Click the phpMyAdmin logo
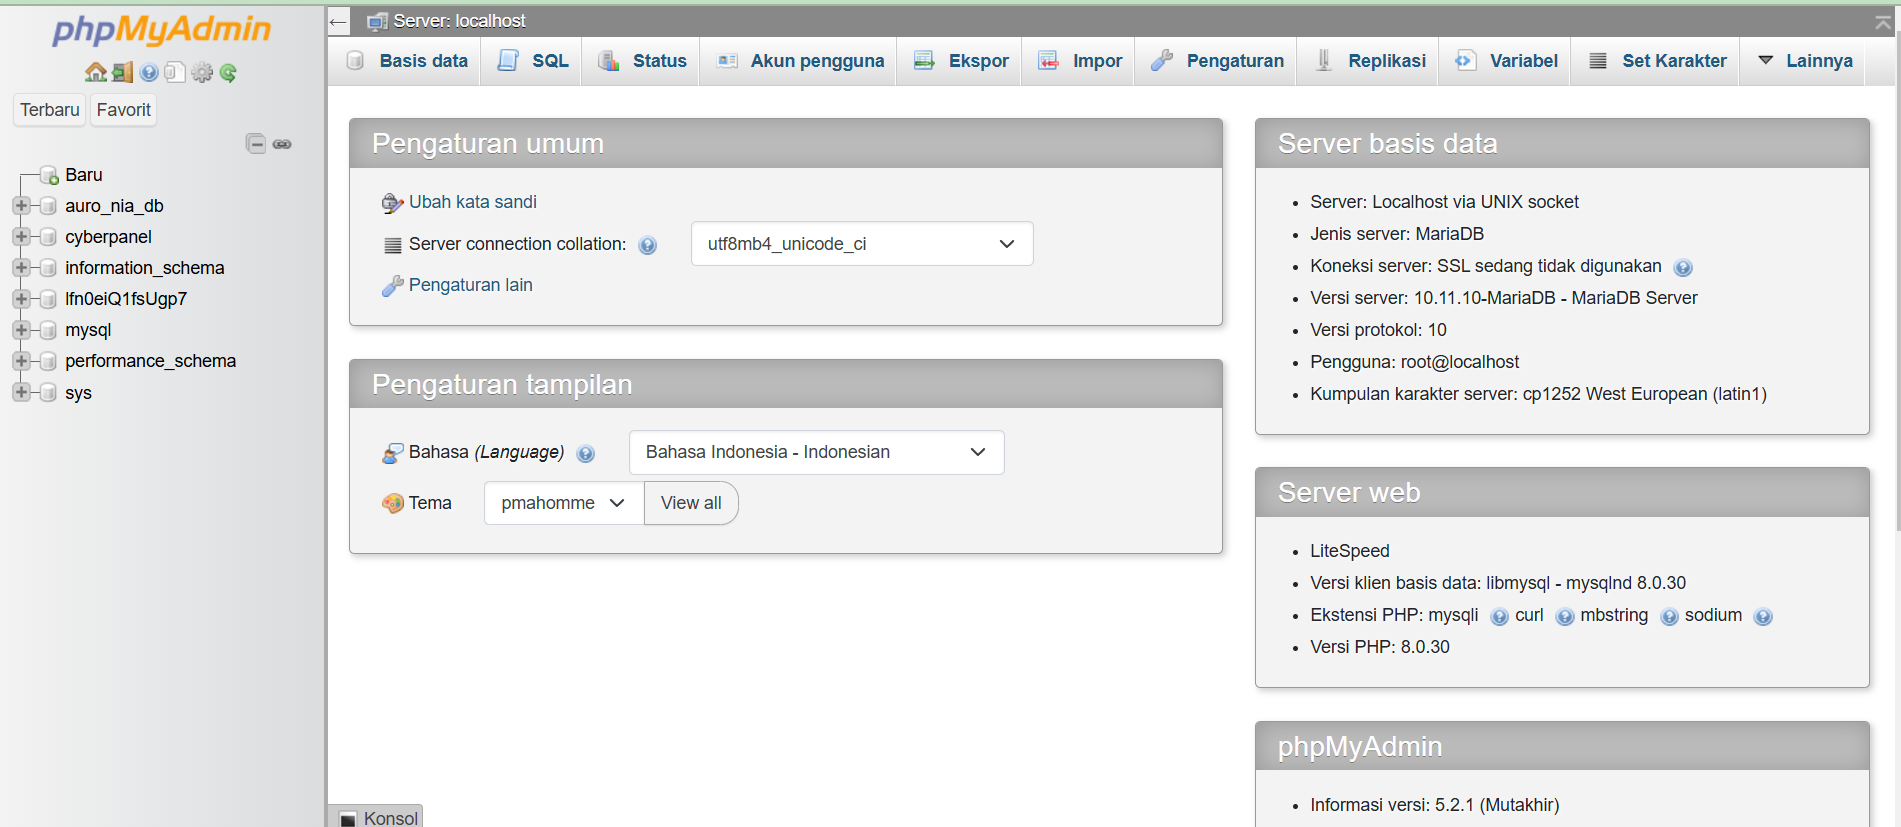The width and height of the screenshot is (1901, 827). click(x=161, y=30)
